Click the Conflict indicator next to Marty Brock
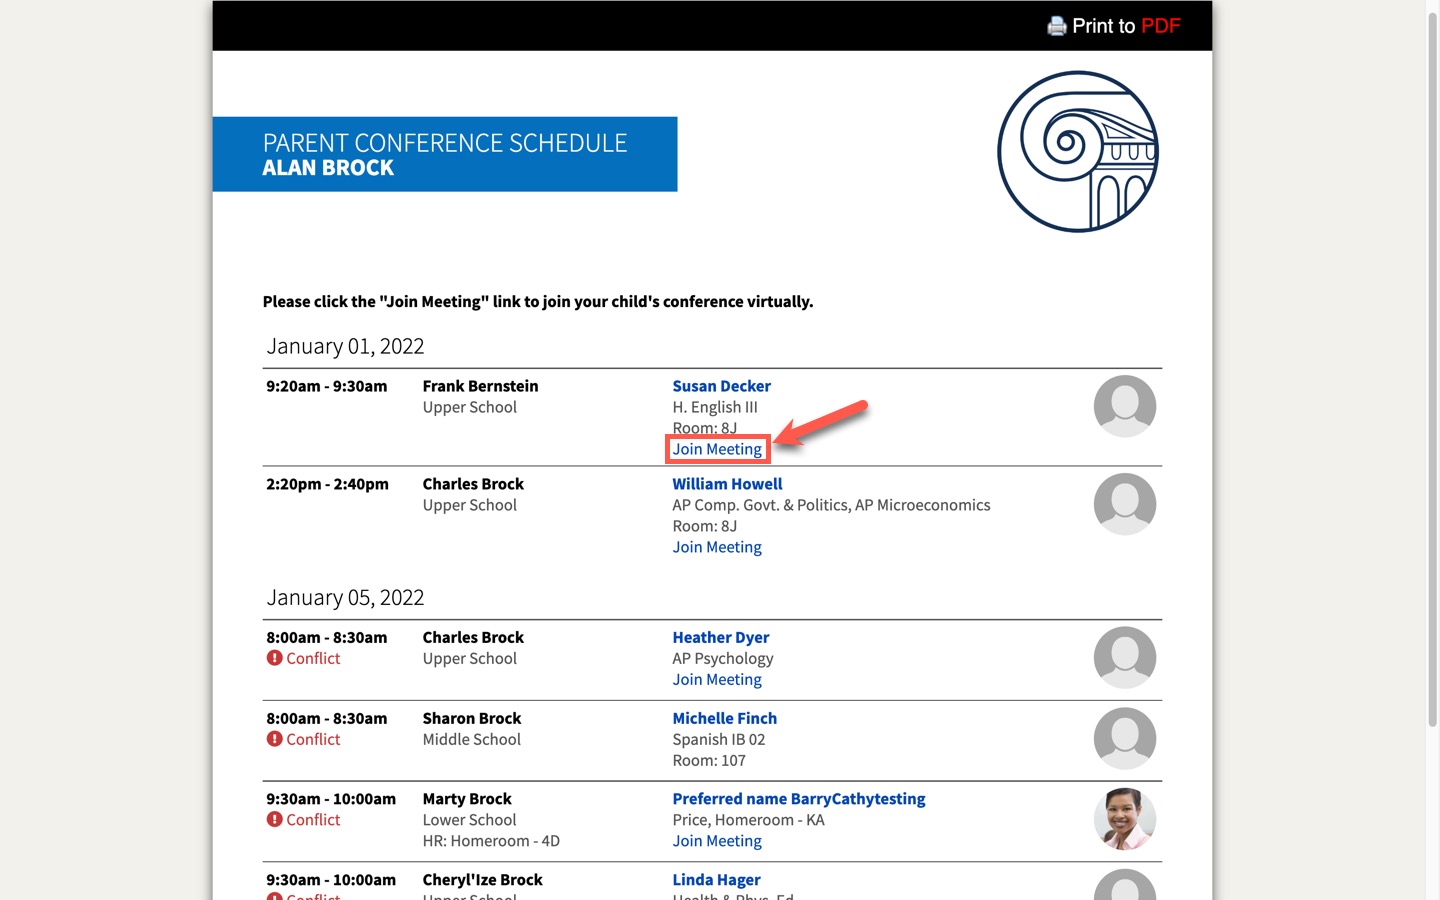This screenshot has height=900, width=1440. (x=275, y=819)
